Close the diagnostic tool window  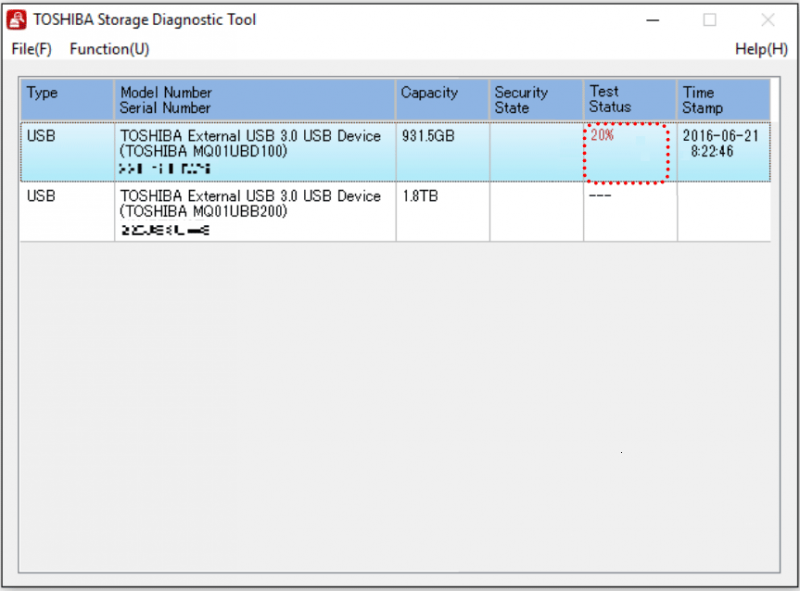click(x=768, y=20)
